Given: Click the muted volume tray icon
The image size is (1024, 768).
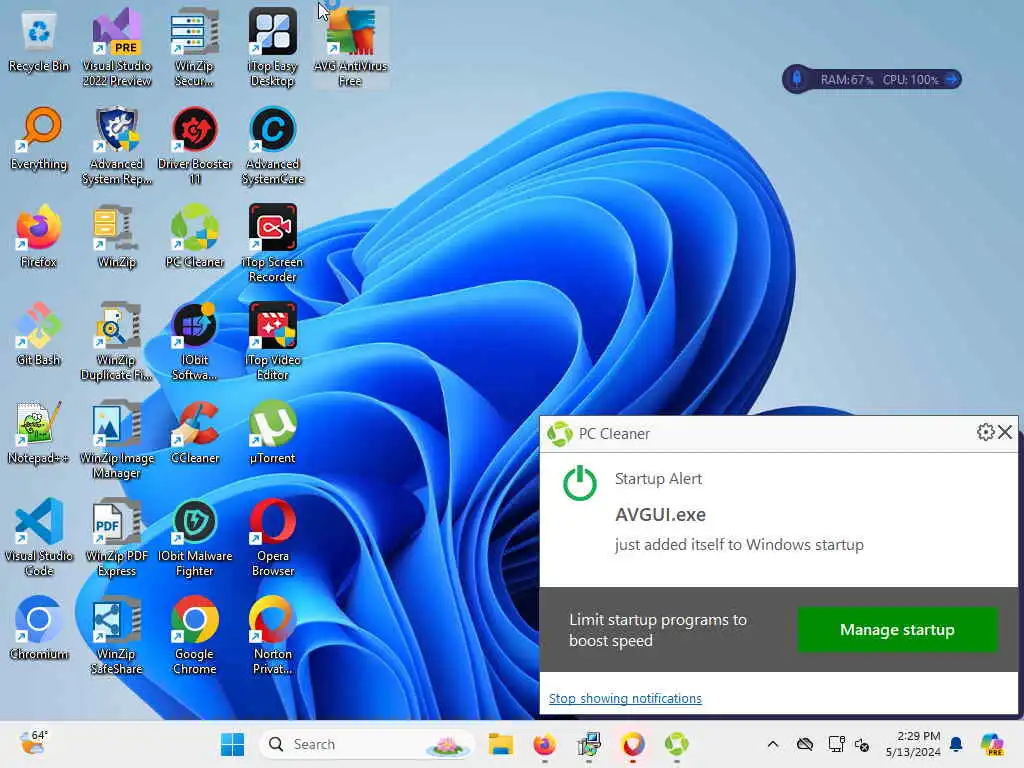Looking at the screenshot, I should 862,744.
